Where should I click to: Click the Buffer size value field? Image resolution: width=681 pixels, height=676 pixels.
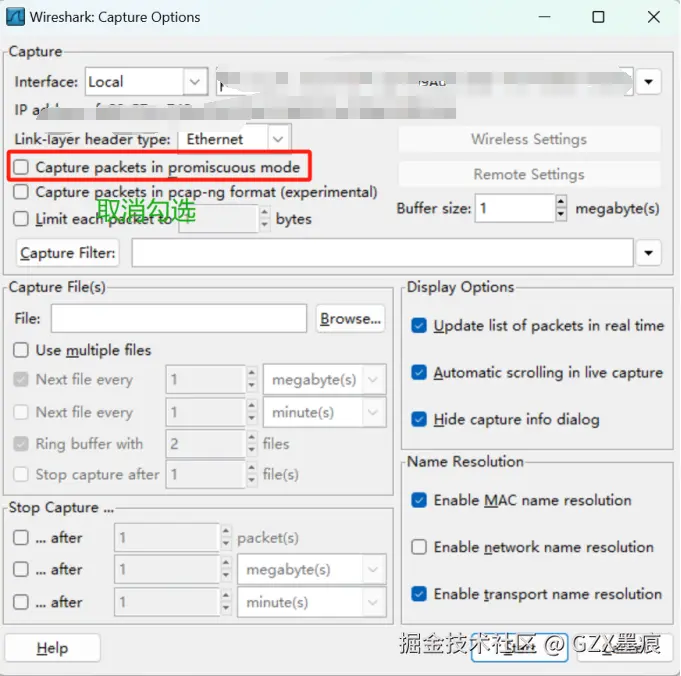[515, 208]
